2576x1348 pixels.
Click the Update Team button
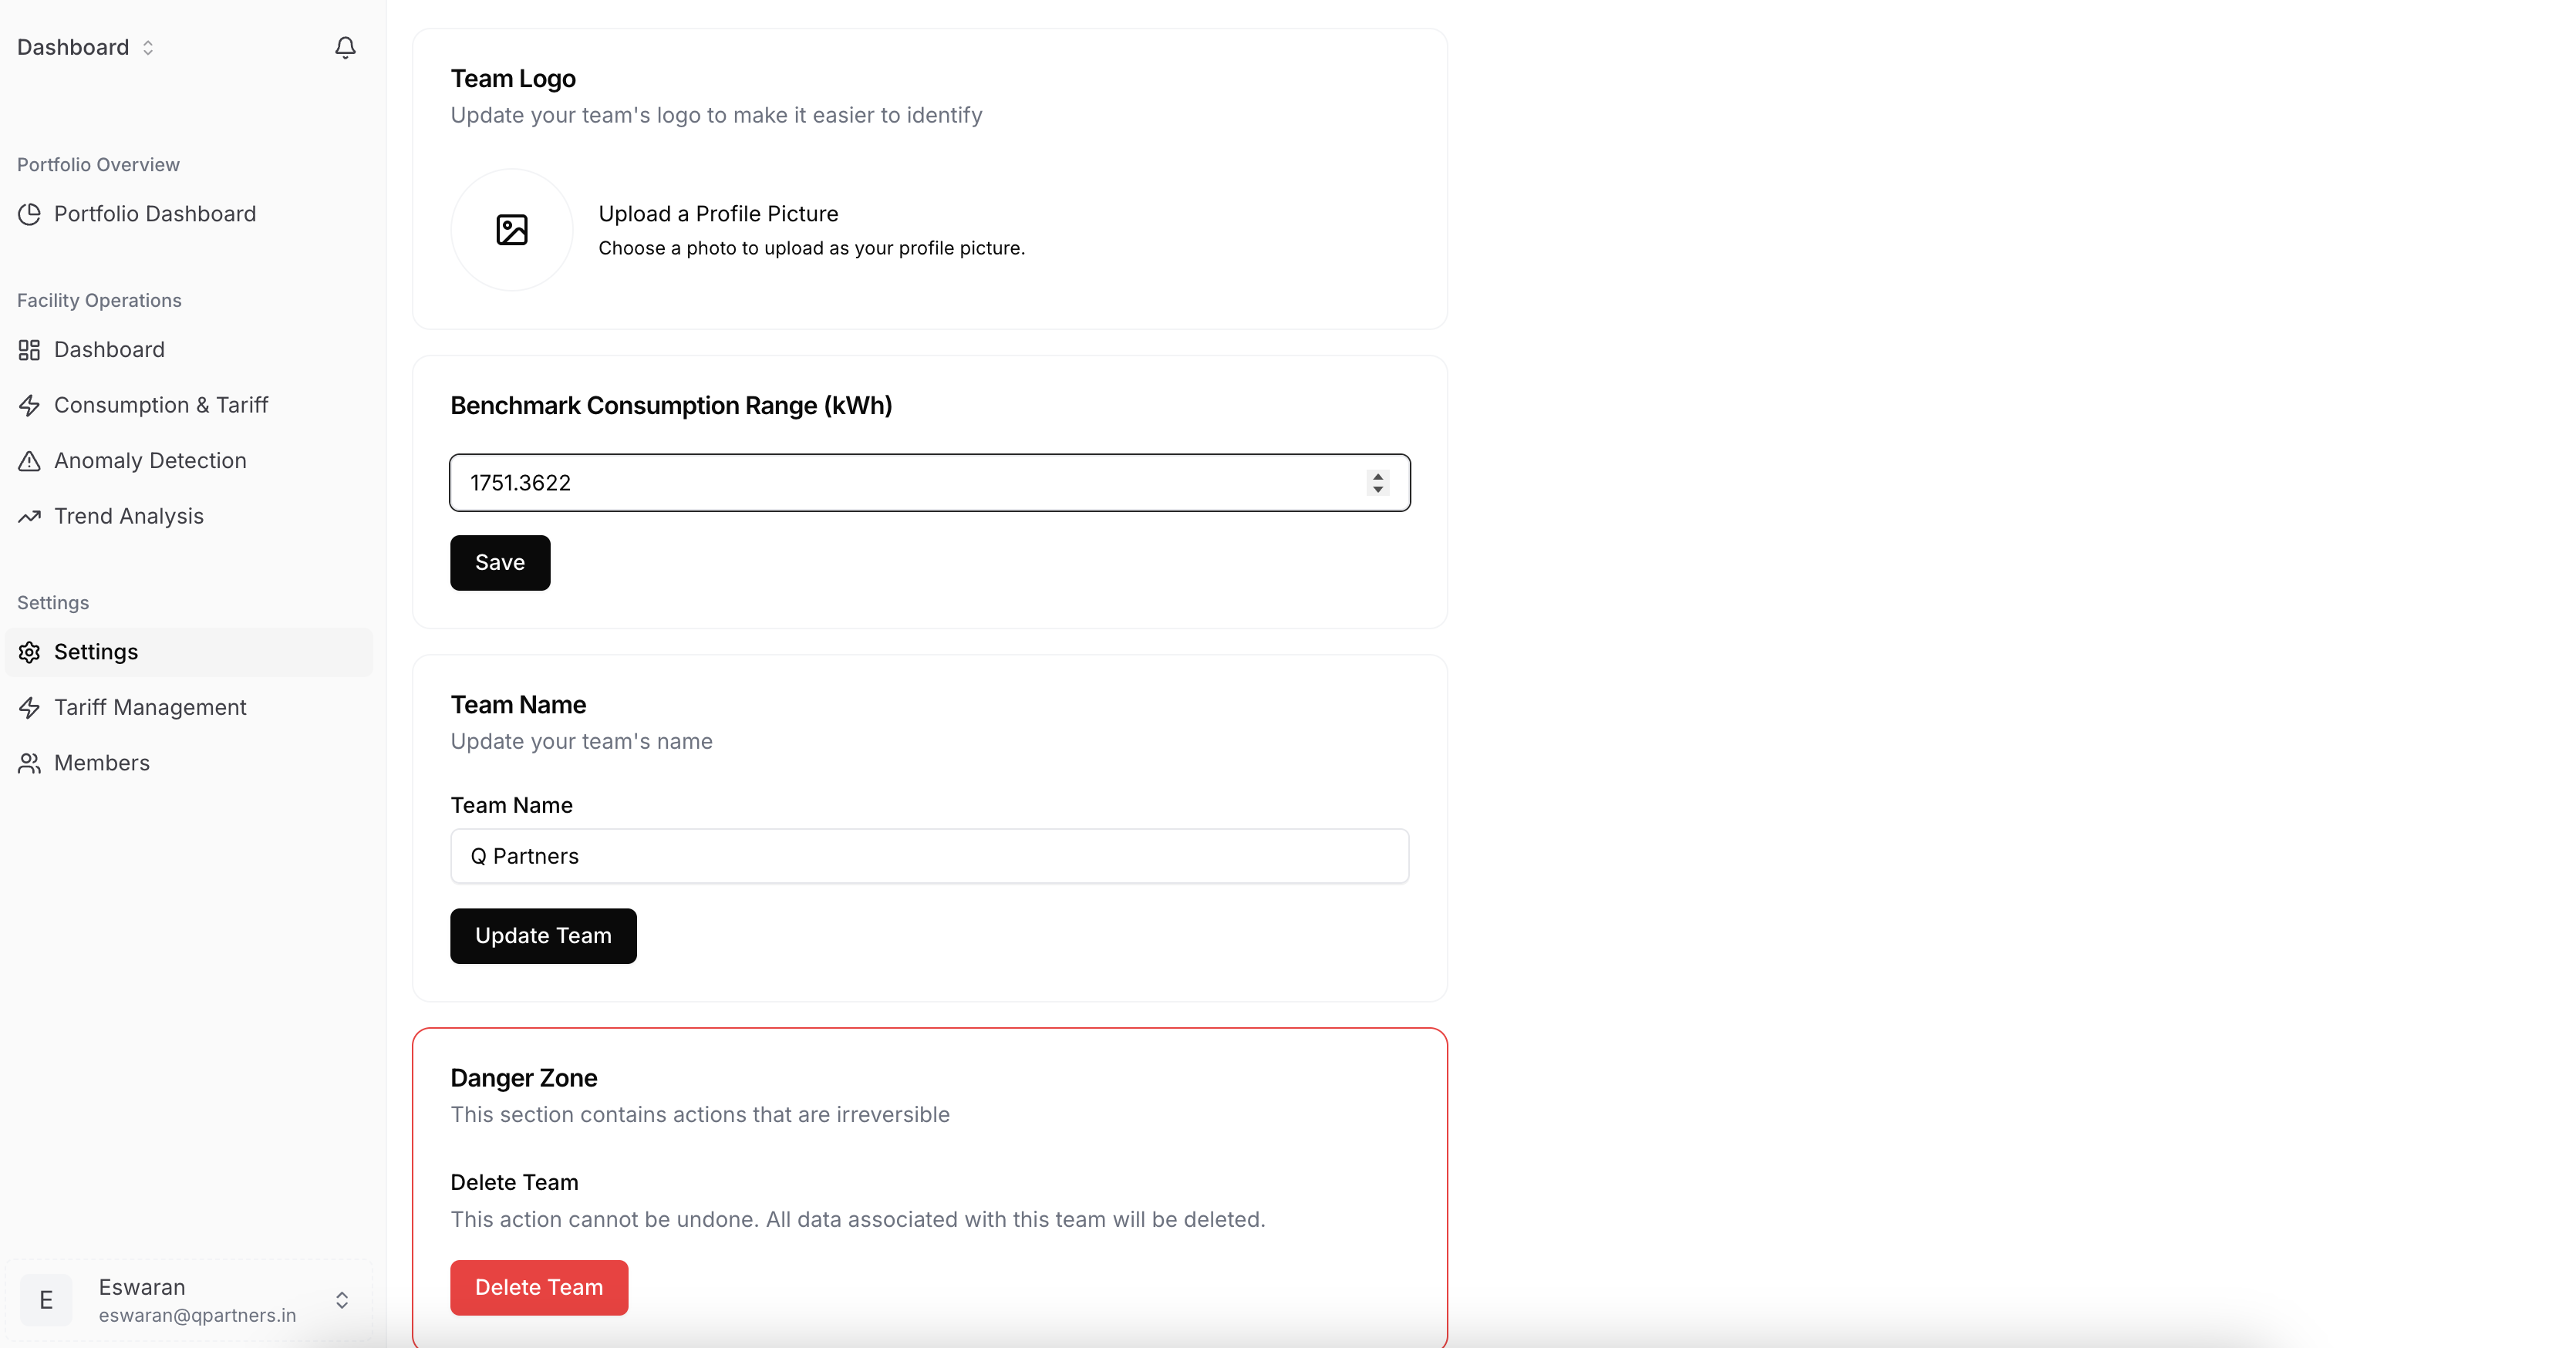(x=543, y=936)
